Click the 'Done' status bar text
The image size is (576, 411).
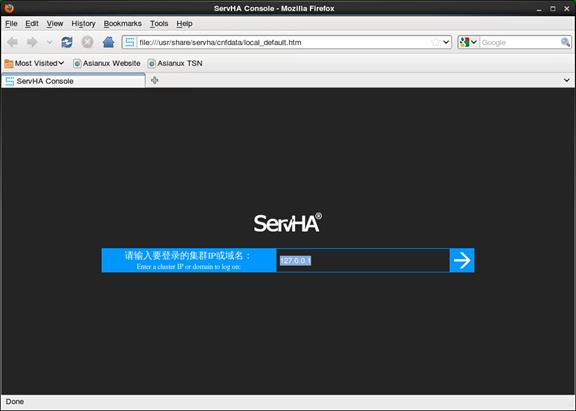click(15, 401)
